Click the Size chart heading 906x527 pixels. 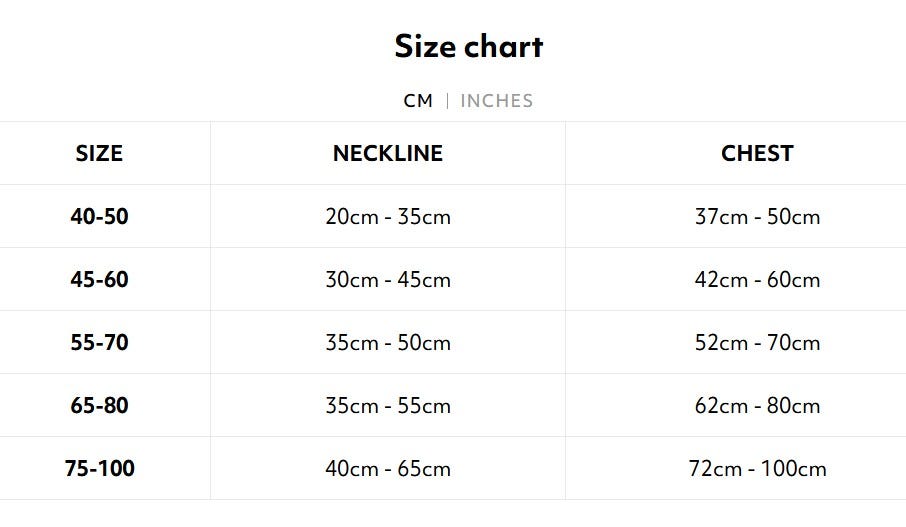click(468, 46)
